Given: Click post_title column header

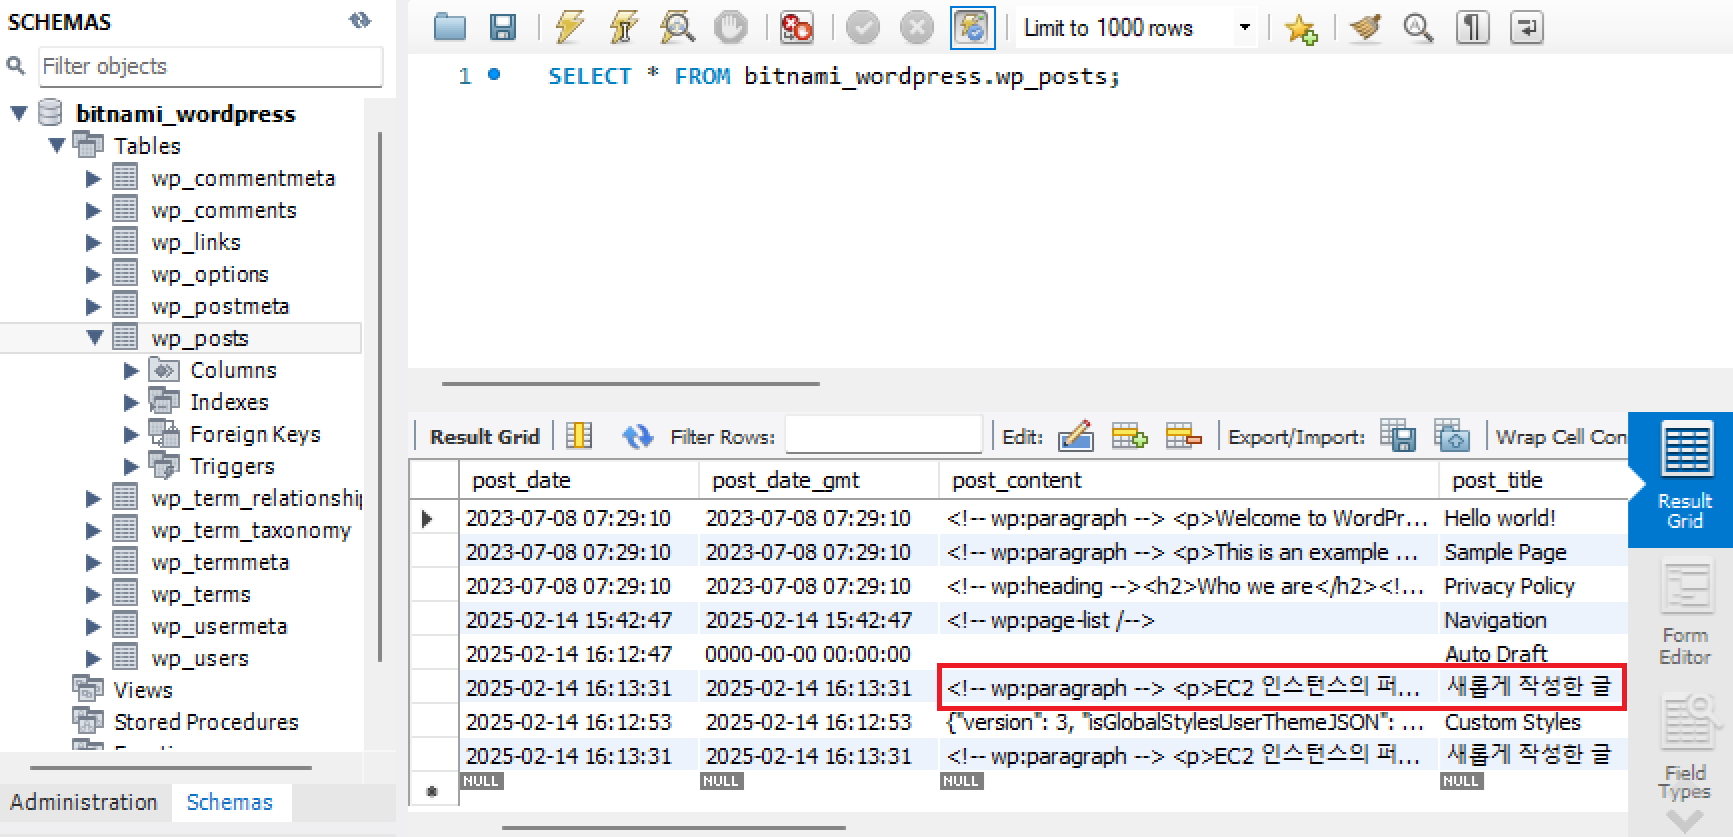Looking at the screenshot, I should 1534,480.
